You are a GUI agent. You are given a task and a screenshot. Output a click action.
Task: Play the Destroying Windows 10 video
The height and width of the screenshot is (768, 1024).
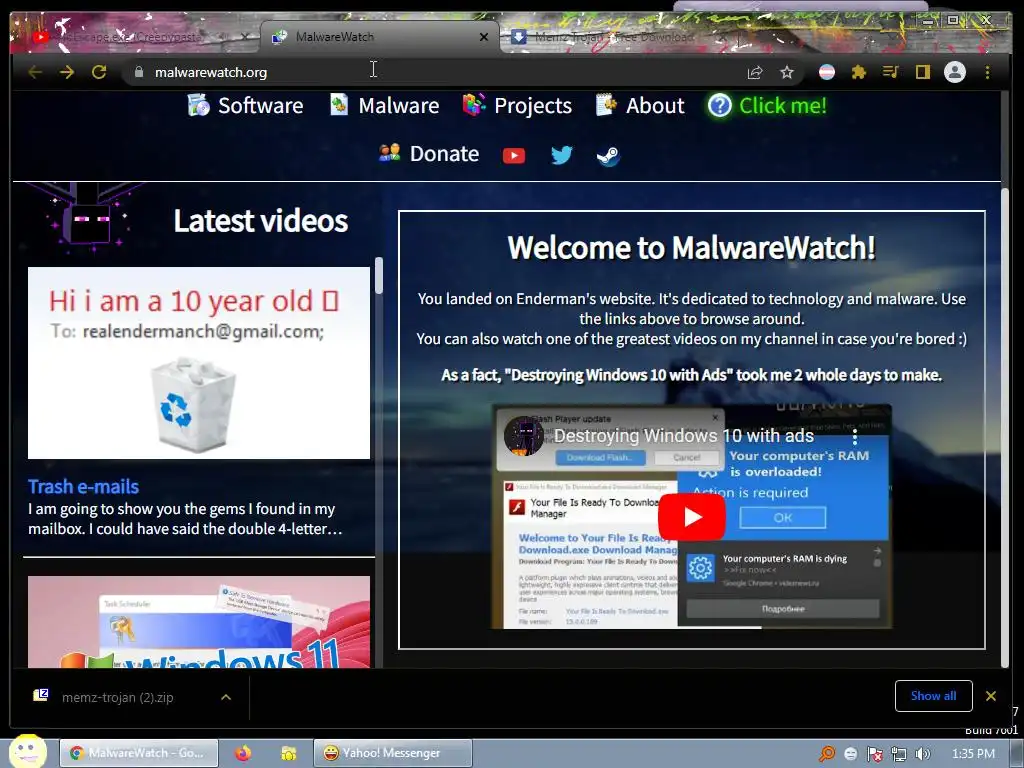pyautogui.click(x=692, y=517)
